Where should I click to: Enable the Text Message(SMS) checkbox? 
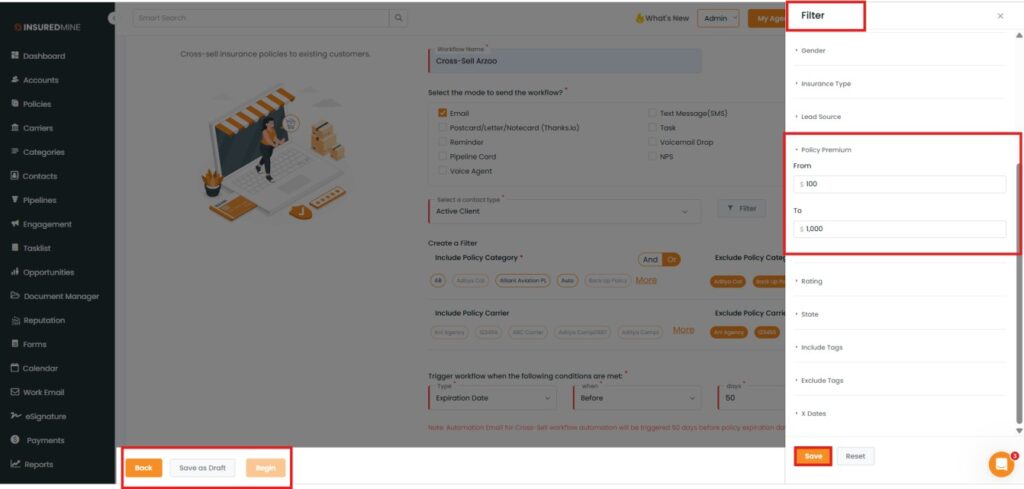652,113
